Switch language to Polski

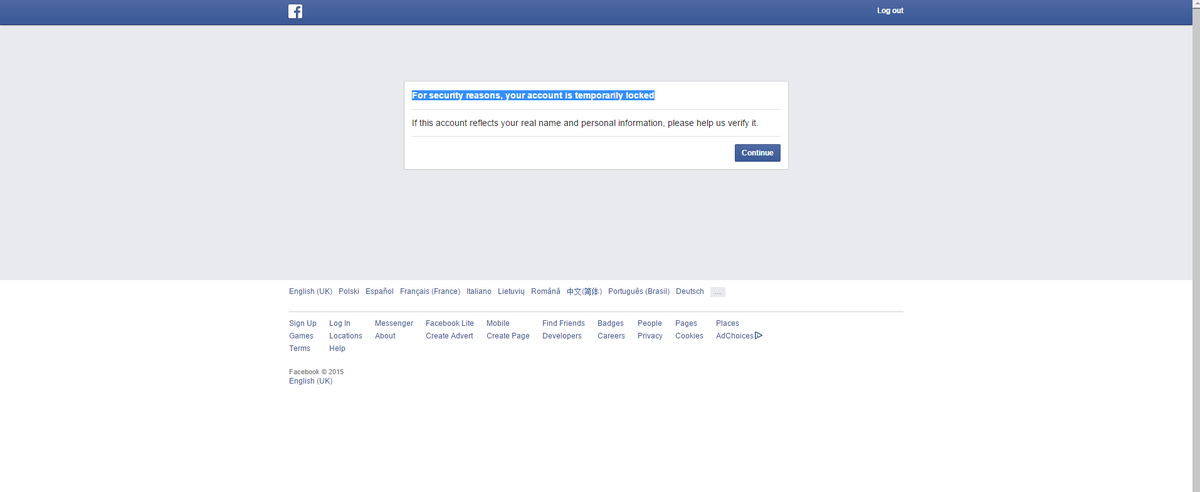pyautogui.click(x=349, y=292)
